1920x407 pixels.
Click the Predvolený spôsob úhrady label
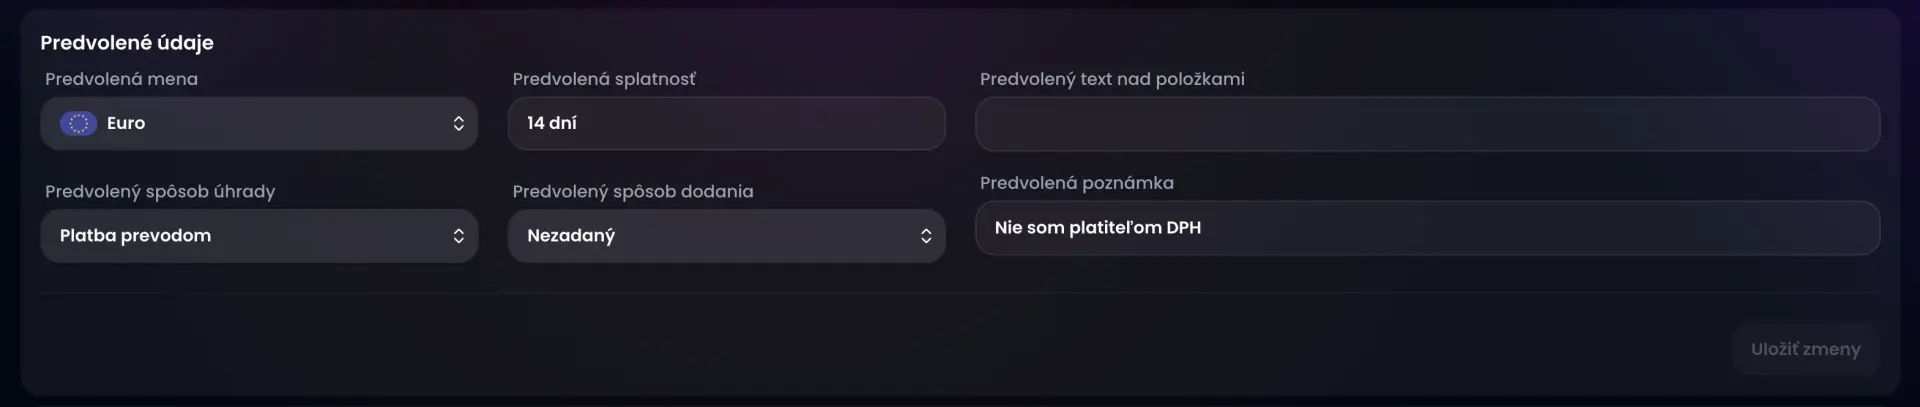[x=160, y=191]
